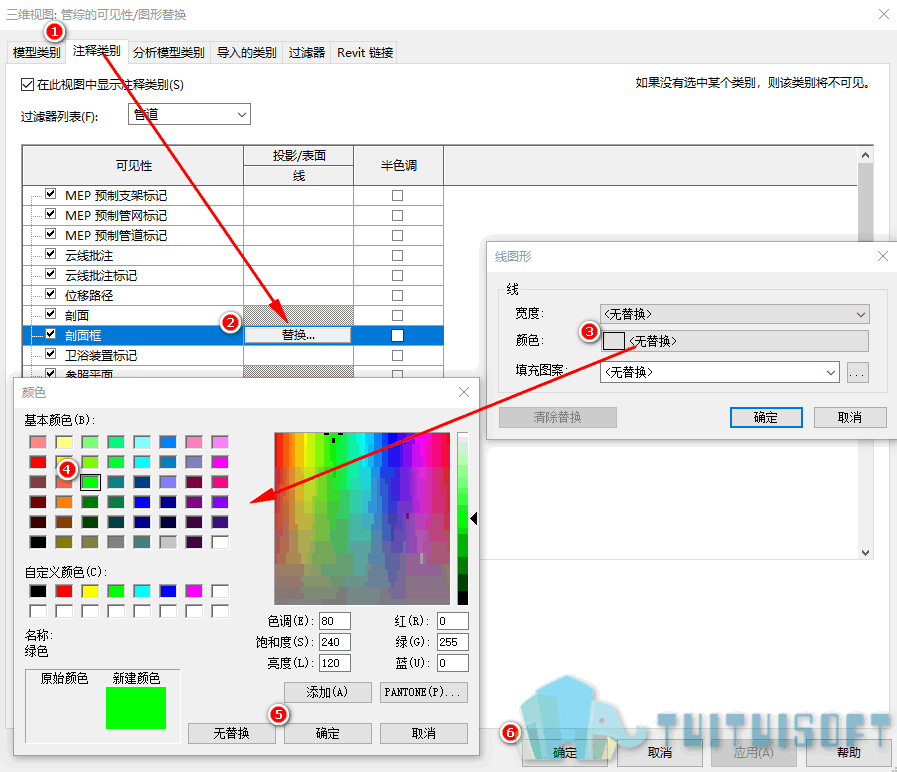The width and height of the screenshot is (897, 772).
Task: Click 取消 in main visibility dialog
Action: [x=660, y=753]
